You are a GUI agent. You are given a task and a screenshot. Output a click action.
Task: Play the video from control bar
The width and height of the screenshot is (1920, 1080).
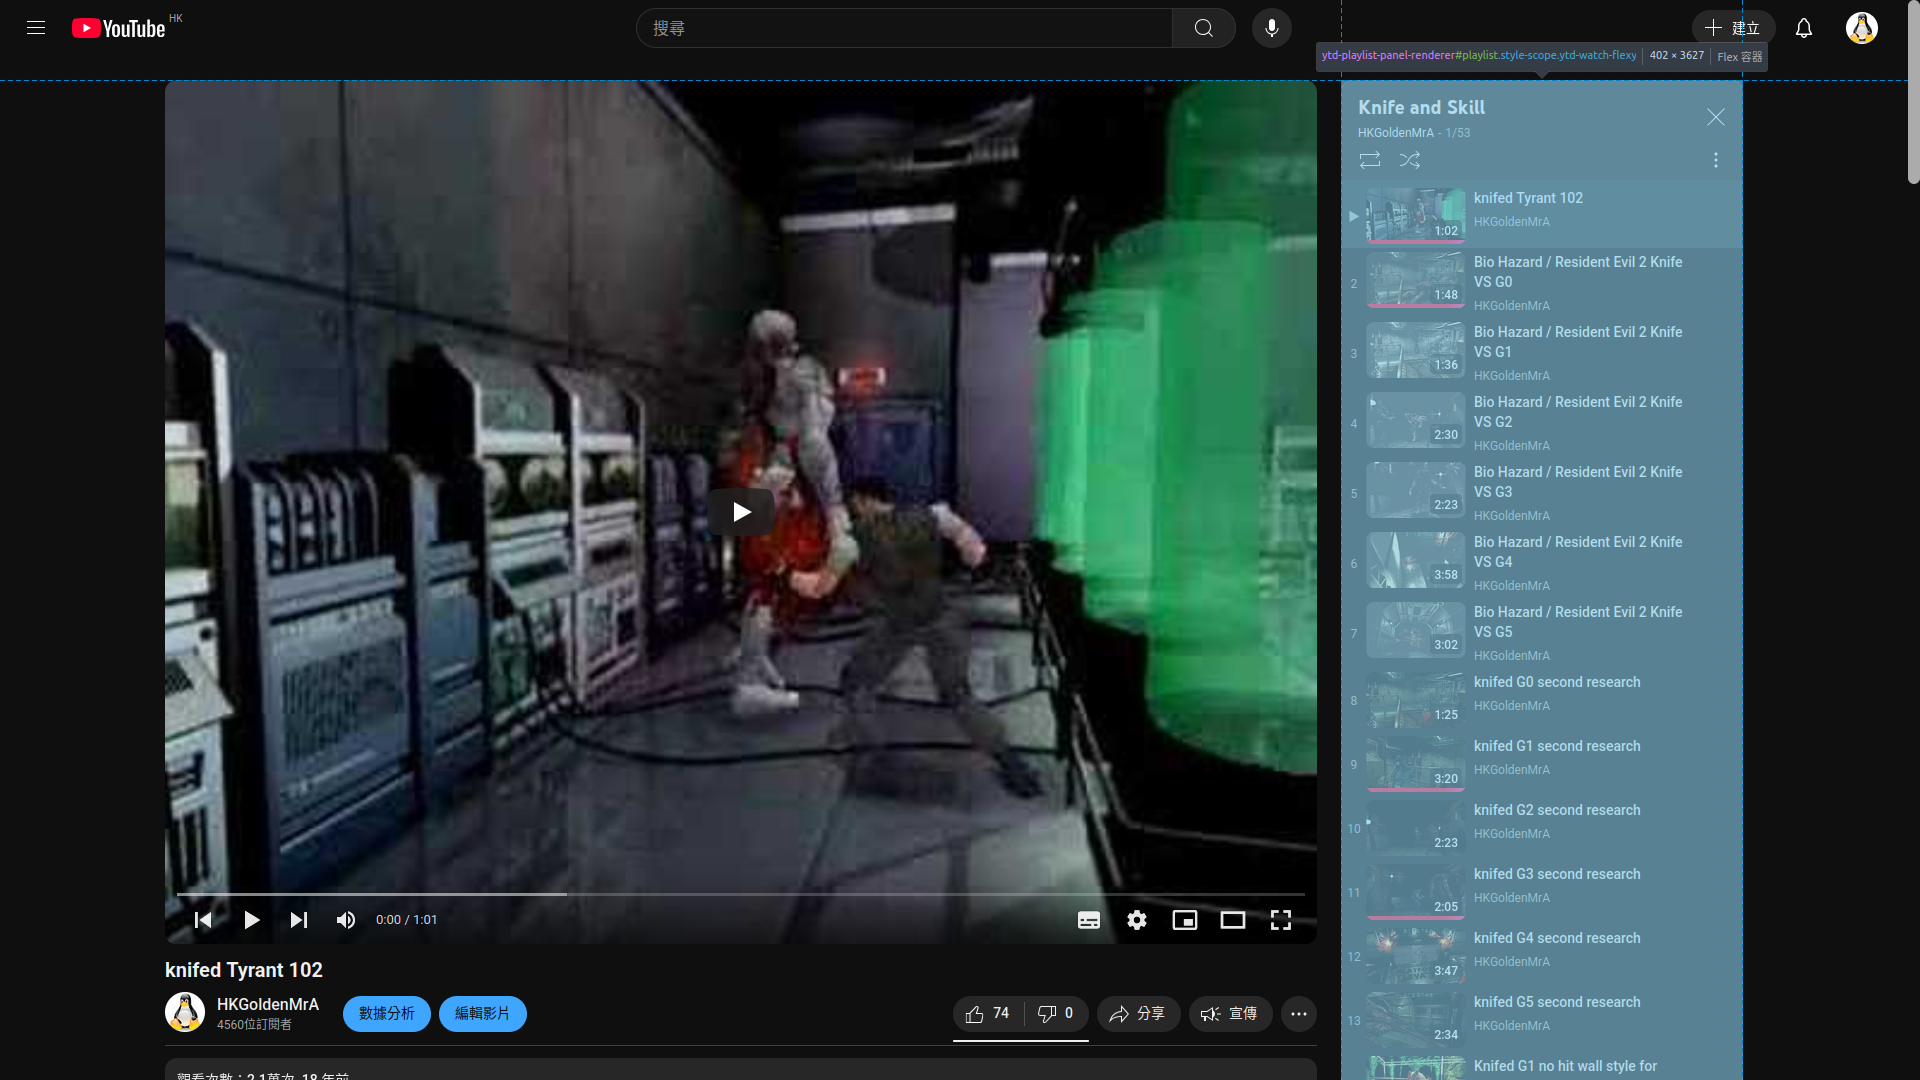251,920
